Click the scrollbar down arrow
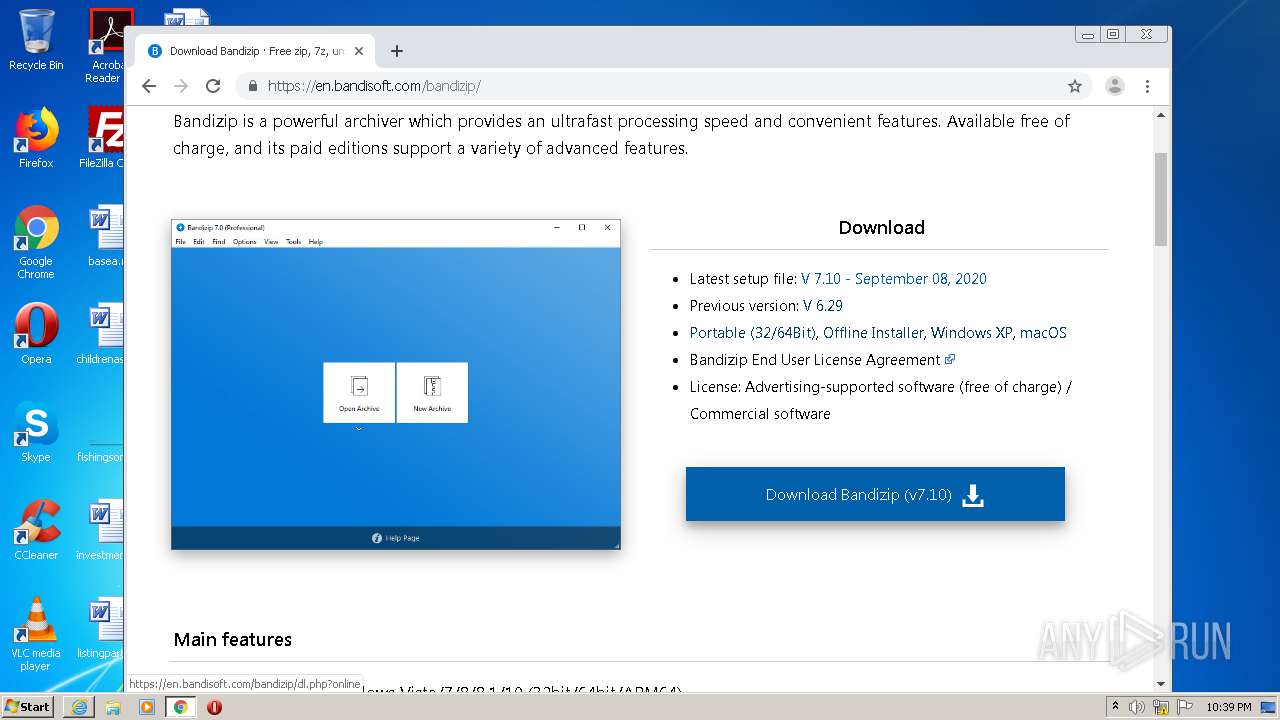1280x720 pixels. point(1161,684)
